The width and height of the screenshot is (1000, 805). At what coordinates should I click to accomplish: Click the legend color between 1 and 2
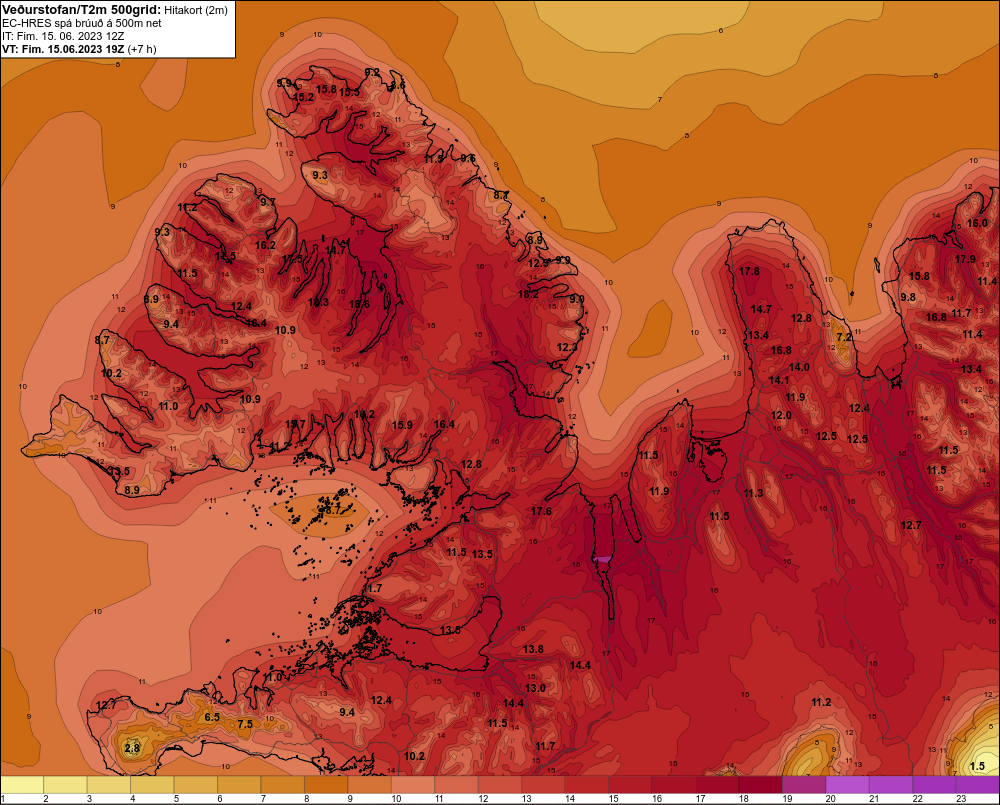(x=22, y=785)
